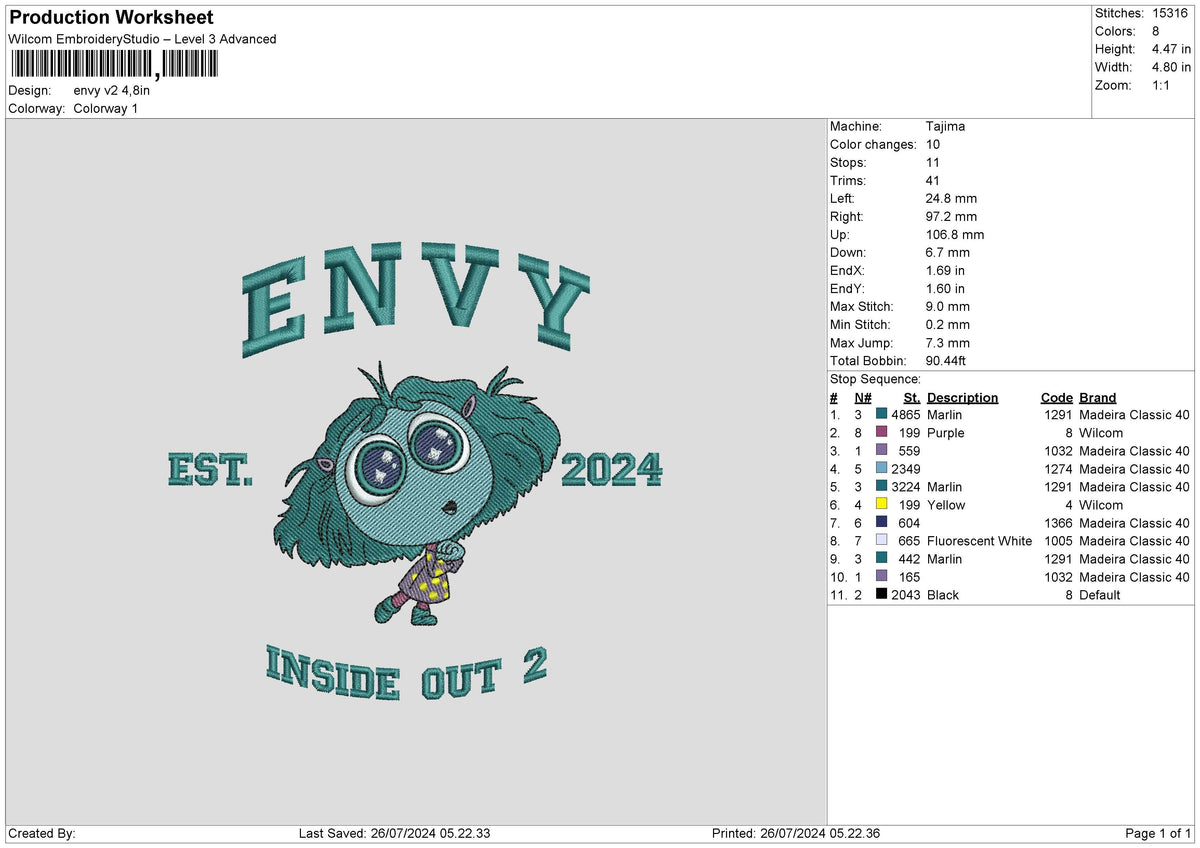1200x848 pixels.
Task: Select the 'Brand' column header
Action: point(1098,397)
